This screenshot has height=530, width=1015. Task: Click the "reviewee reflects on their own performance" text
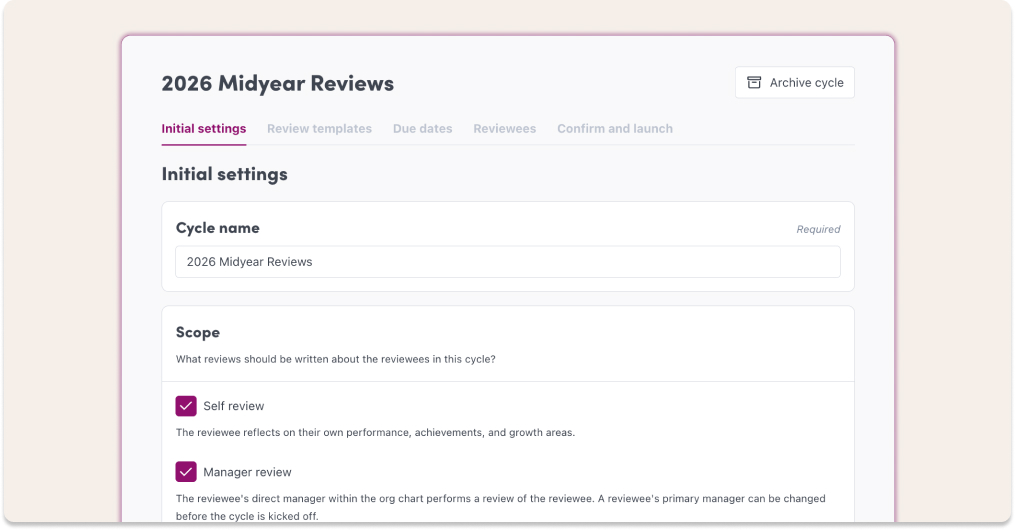pos(375,432)
